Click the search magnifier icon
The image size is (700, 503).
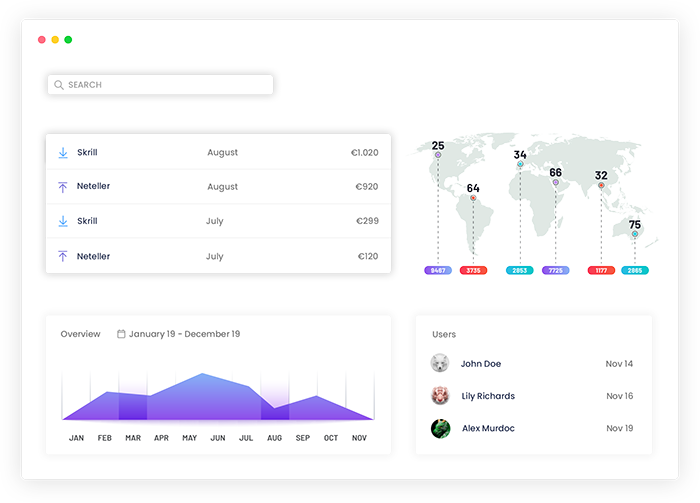coord(59,85)
